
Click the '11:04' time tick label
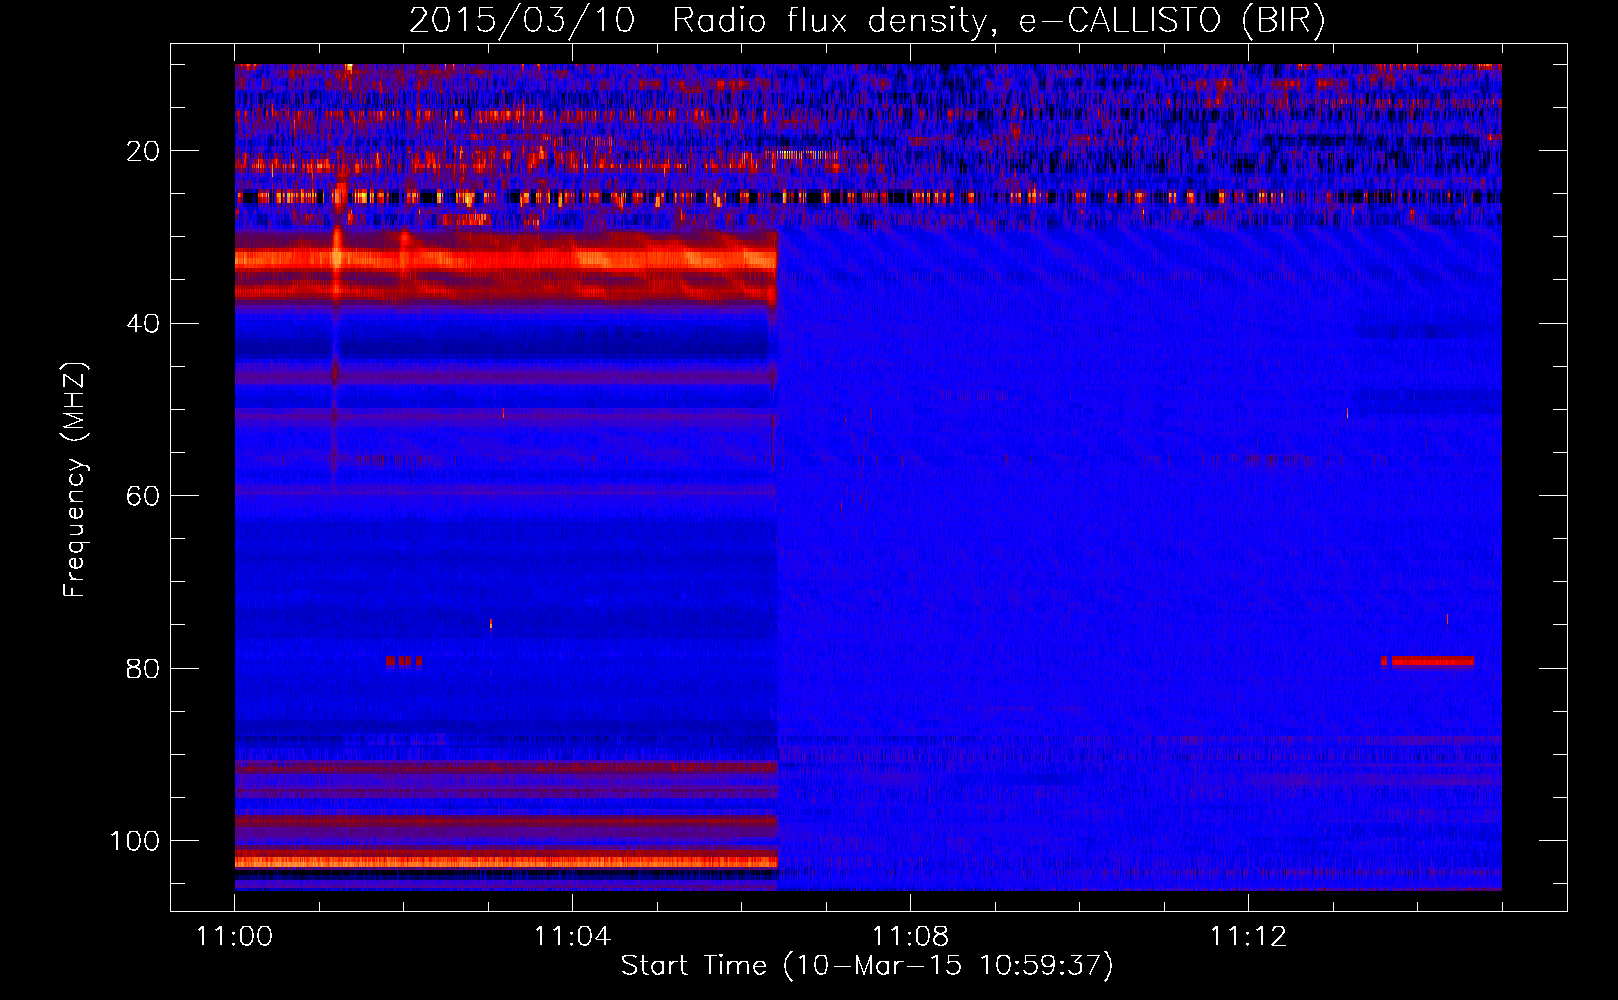(x=572, y=937)
